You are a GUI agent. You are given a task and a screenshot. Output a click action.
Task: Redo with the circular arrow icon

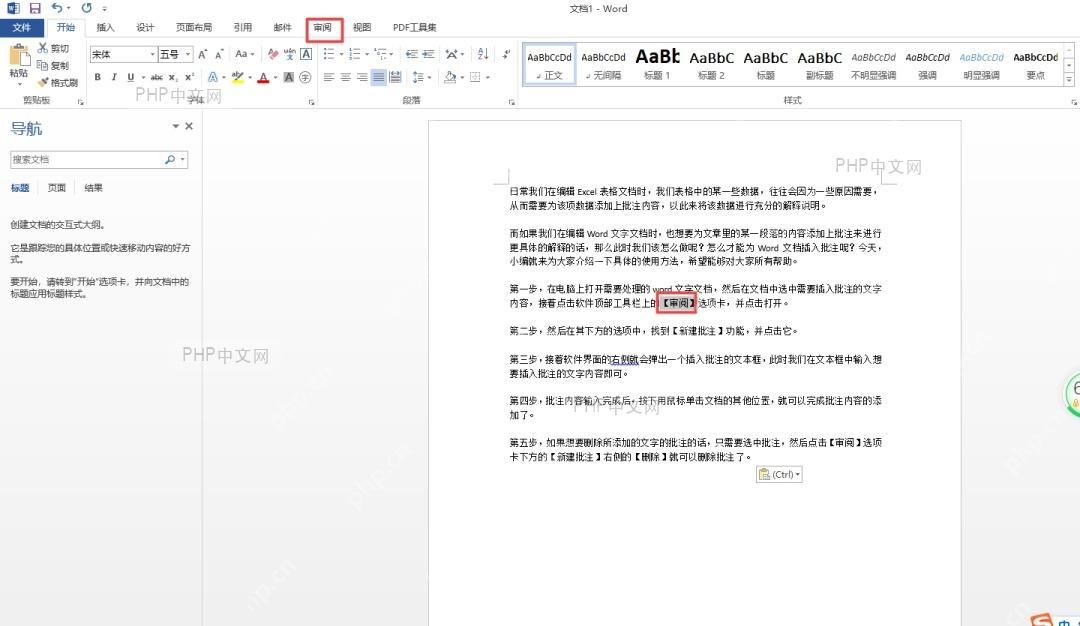point(87,8)
